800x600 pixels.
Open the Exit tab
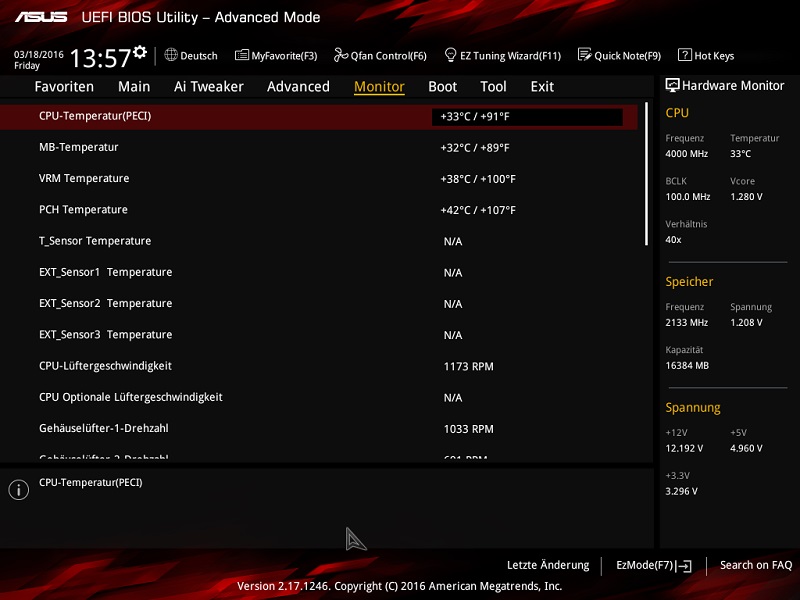542,87
